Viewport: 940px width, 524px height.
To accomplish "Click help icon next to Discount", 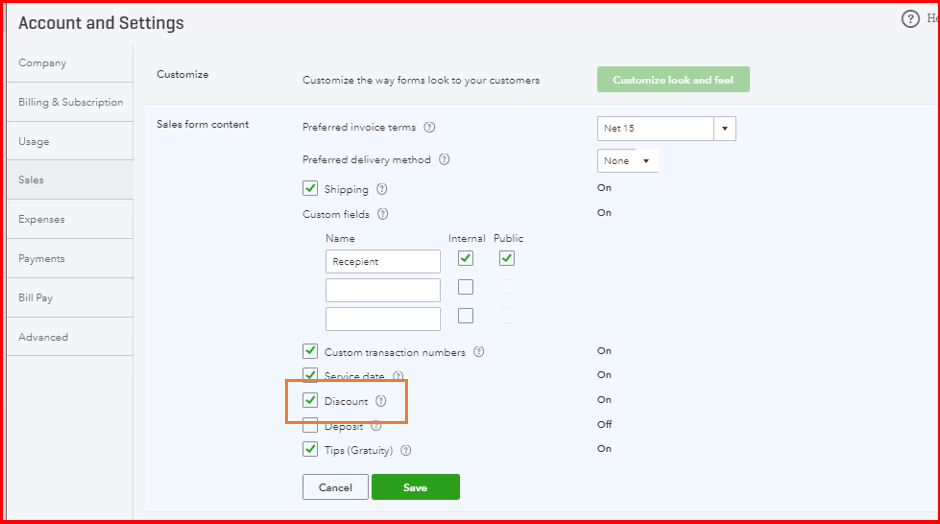I will point(381,401).
